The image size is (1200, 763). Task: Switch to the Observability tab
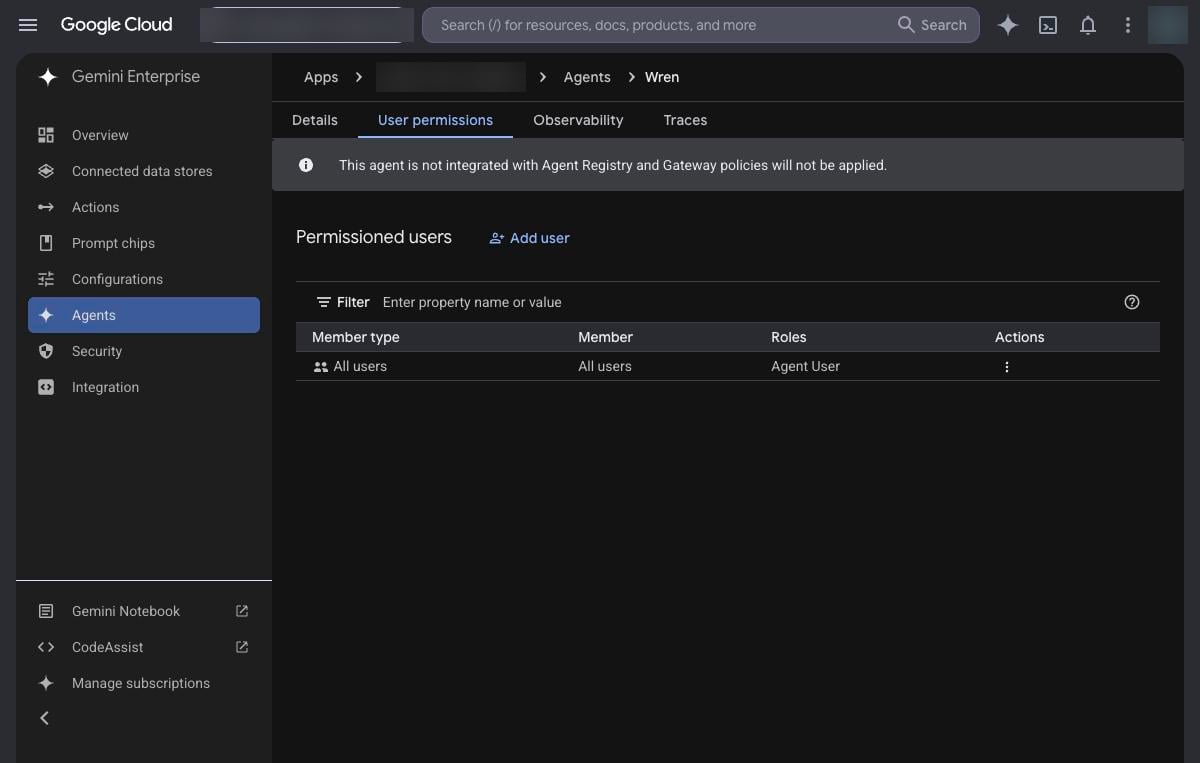coord(578,120)
